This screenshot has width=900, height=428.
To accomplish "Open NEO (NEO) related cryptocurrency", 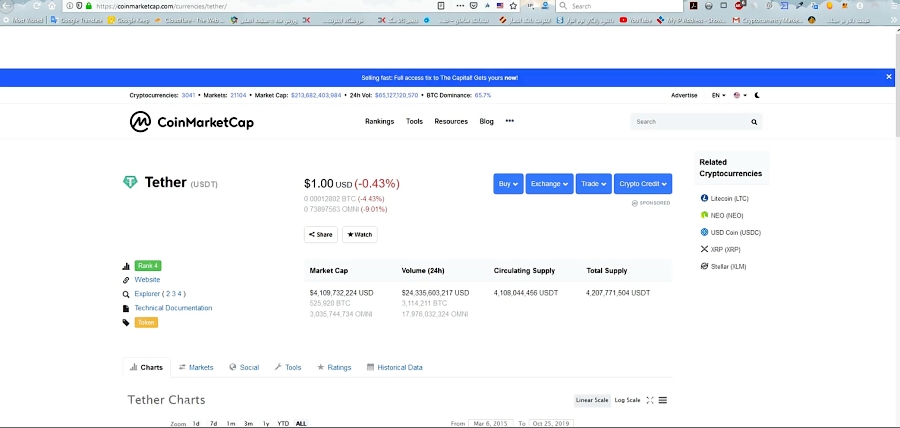I will (x=722, y=216).
